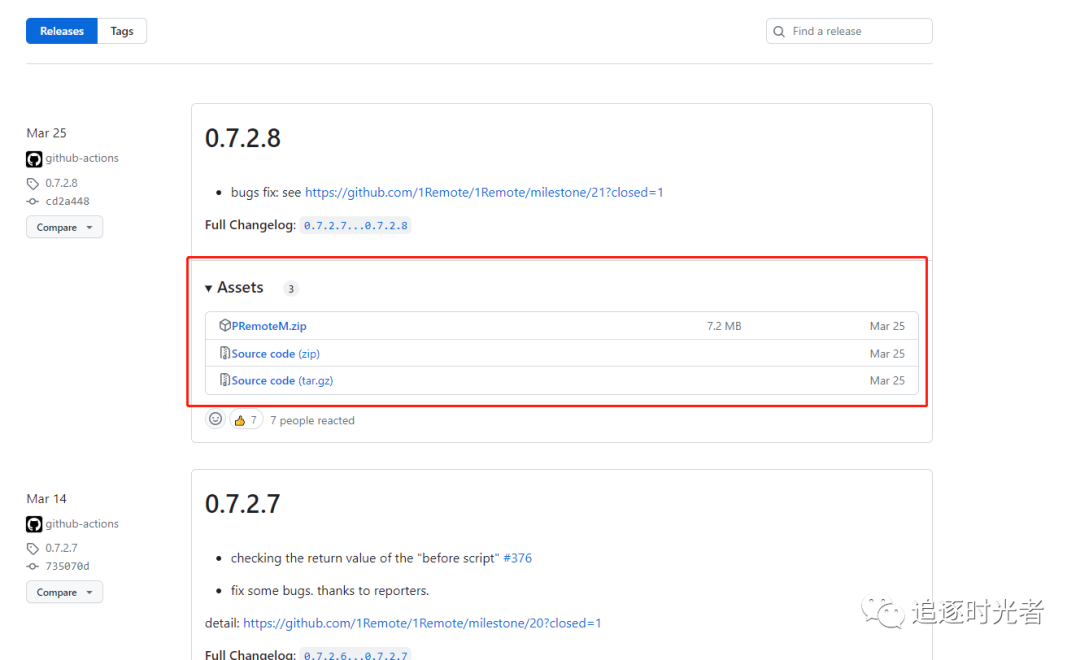This screenshot has width=1080, height=660.
Task: Click the file icon for Source code (tar.gz)
Action: pyautogui.click(x=225, y=380)
